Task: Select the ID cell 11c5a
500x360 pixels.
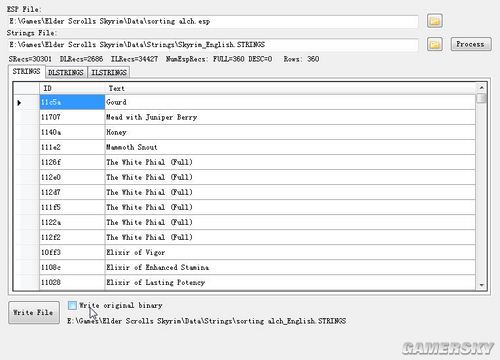Action: click(x=72, y=102)
